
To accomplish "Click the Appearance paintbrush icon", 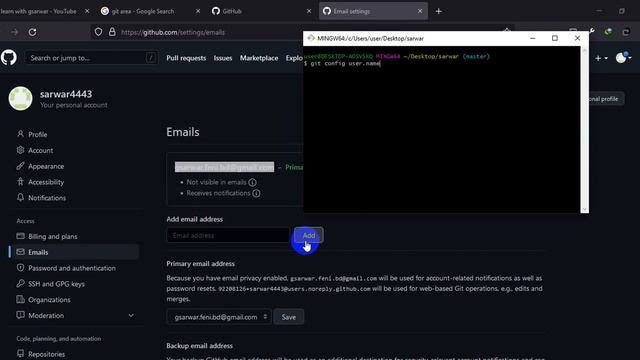I will tap(20, 166).
